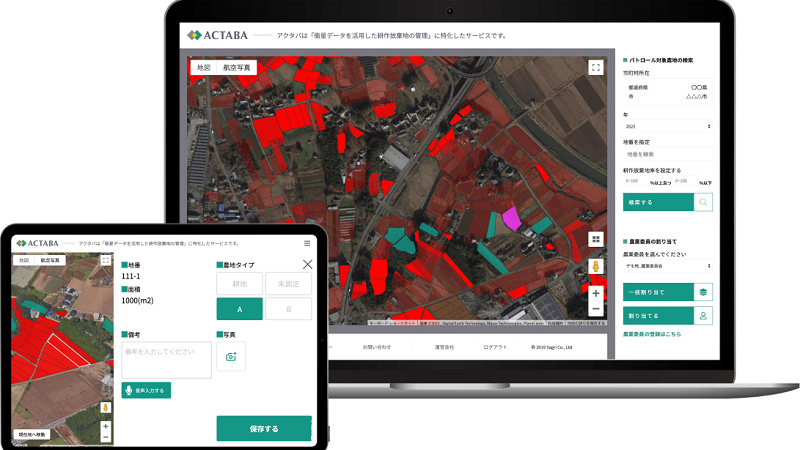Click the 備考 remarks text area
Image resolution: width=800 pixels, height=450 pixels.
[x=166, y=360]
